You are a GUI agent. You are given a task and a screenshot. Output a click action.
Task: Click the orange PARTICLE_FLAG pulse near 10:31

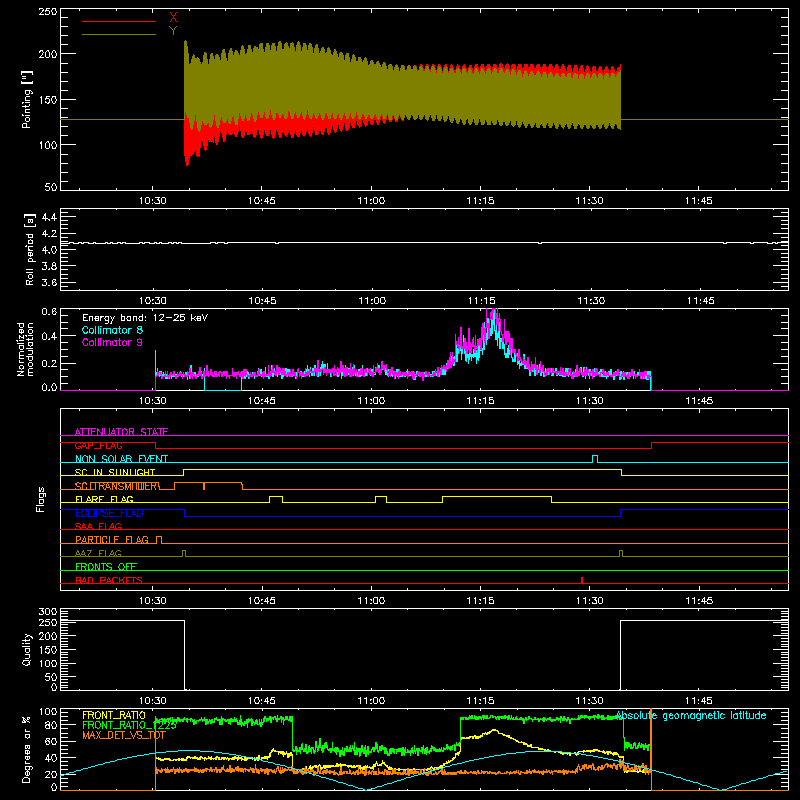(x=159, y=540)
